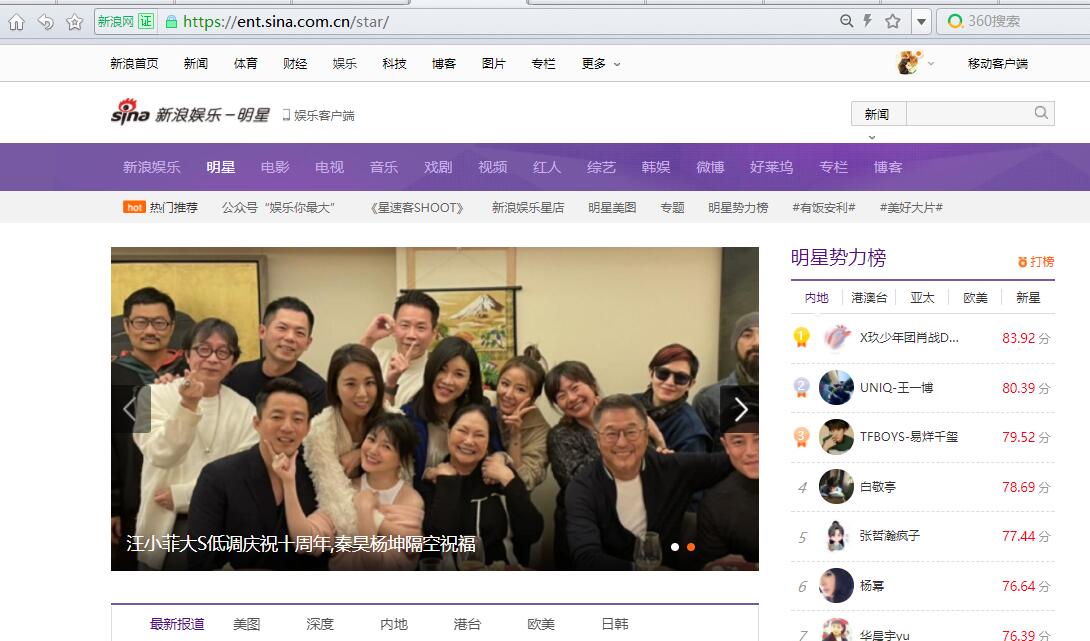Click the hot badge icon
Image resolution: width=1090 pixels, height=641 pixels.
pyautogui.click(x=134, y=207)
